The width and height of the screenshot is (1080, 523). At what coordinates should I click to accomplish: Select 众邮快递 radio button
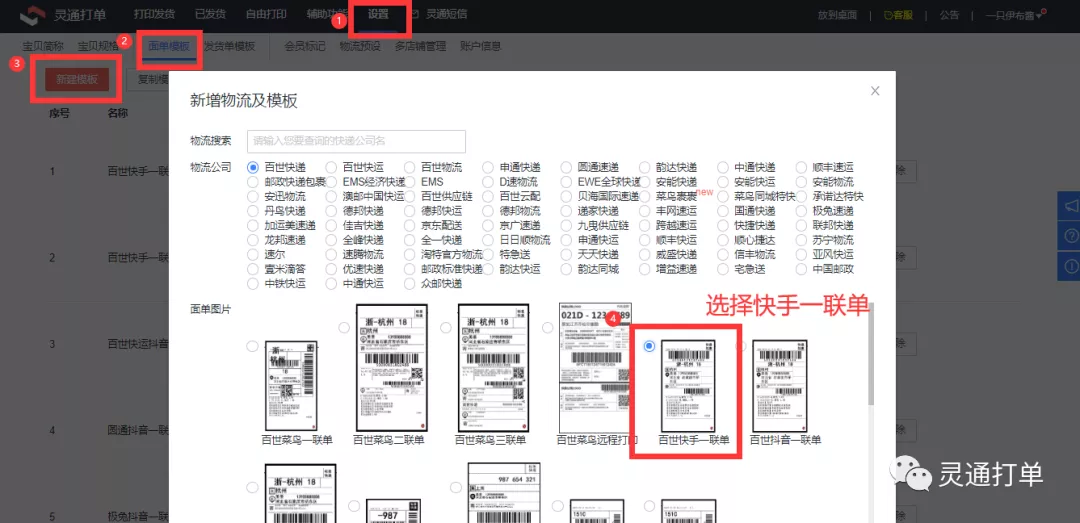point(410,283)
